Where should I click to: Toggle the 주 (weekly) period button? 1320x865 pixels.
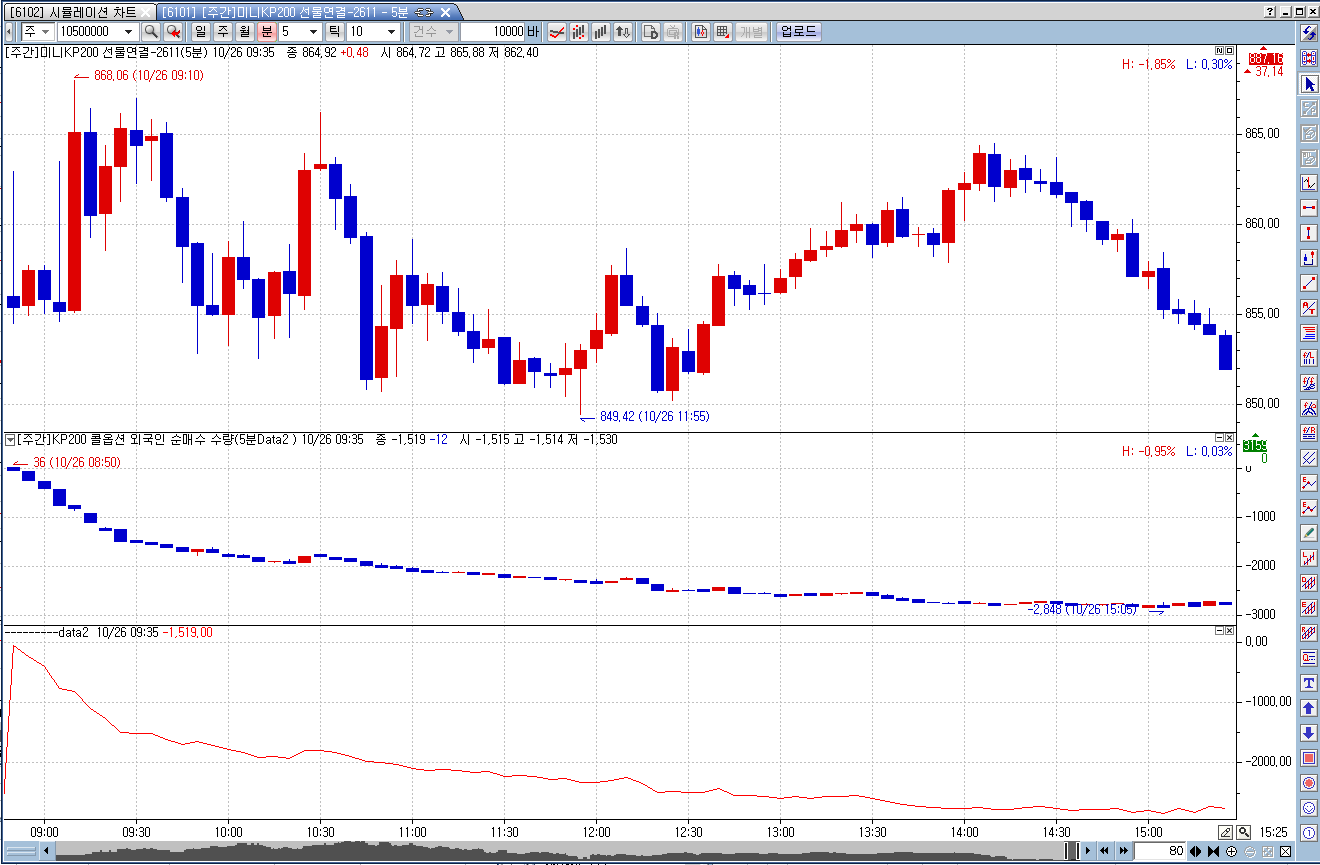coord(222,32)
